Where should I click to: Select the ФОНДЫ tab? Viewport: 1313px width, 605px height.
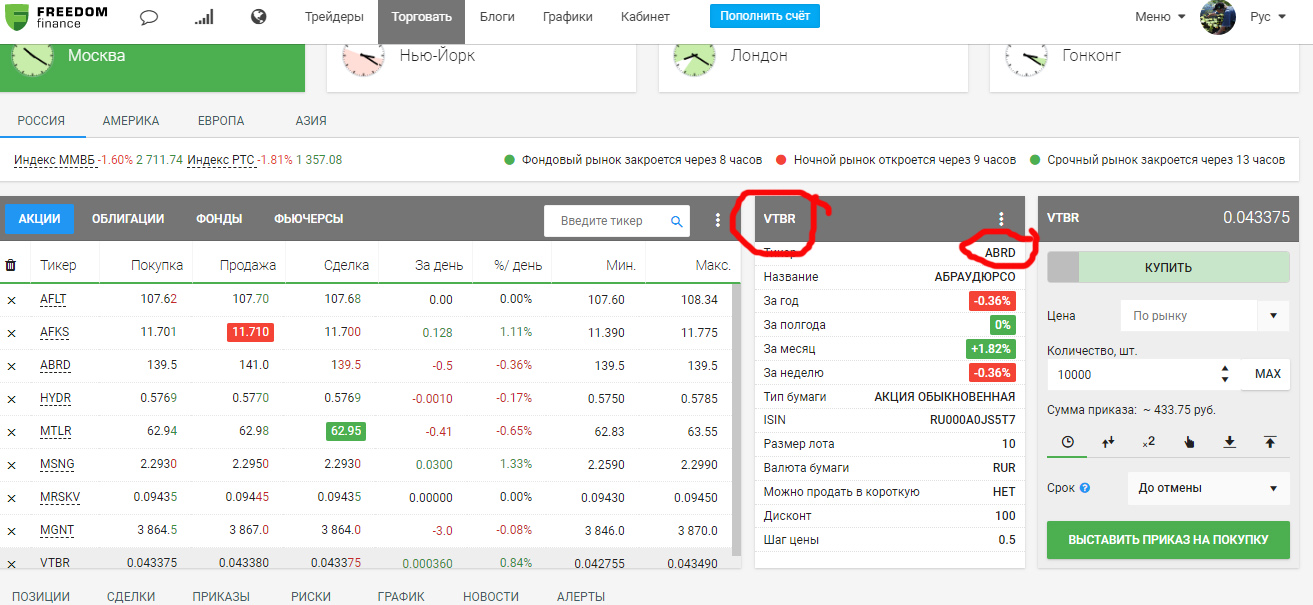point(220,219)
